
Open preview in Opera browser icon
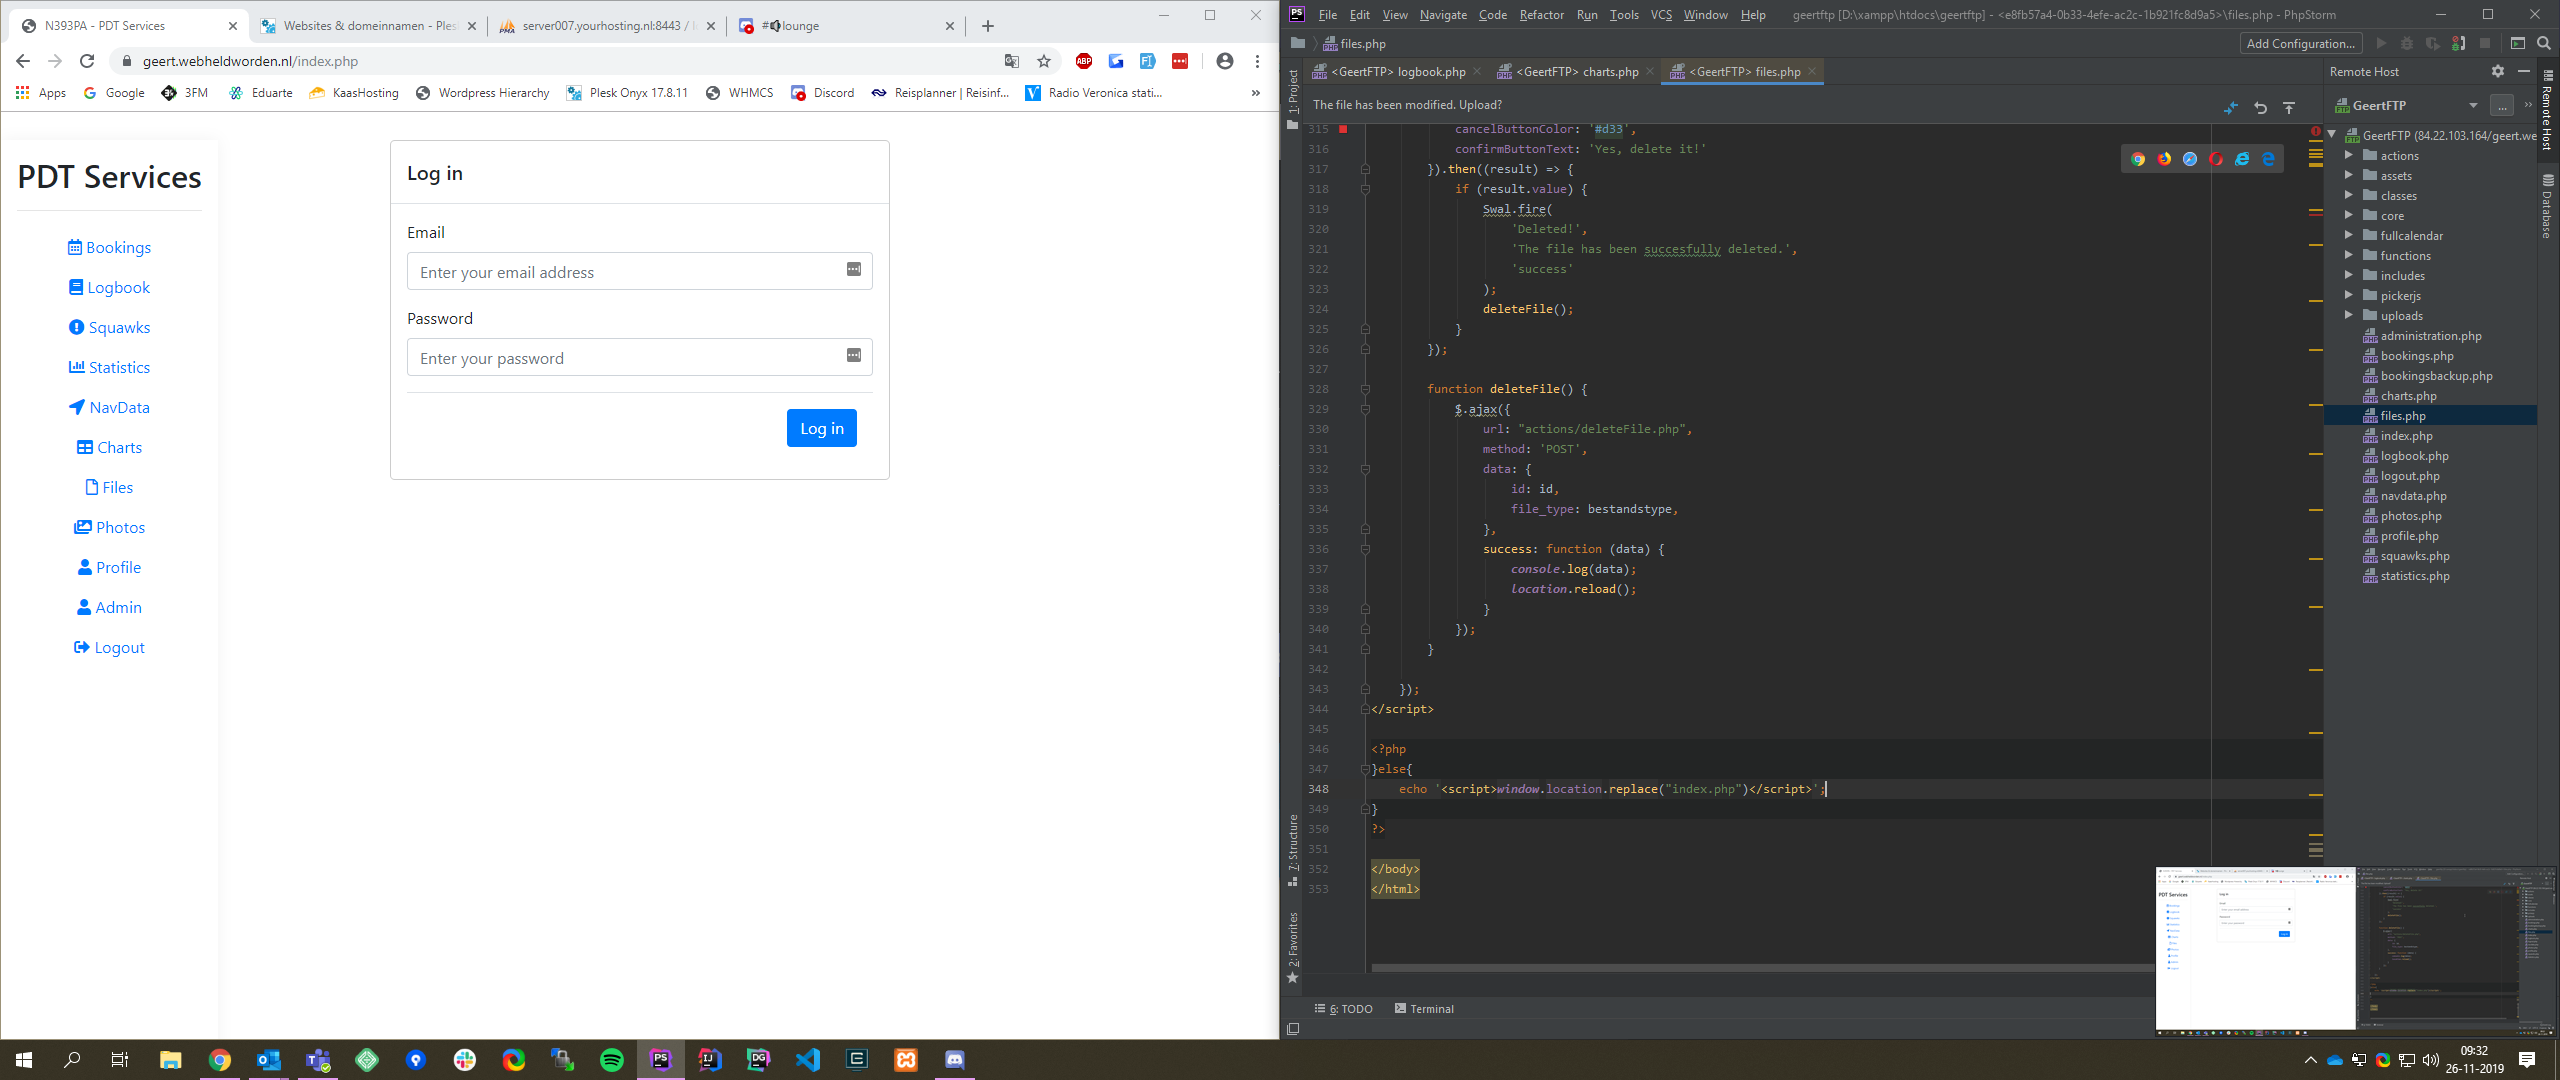point(2216,159)
